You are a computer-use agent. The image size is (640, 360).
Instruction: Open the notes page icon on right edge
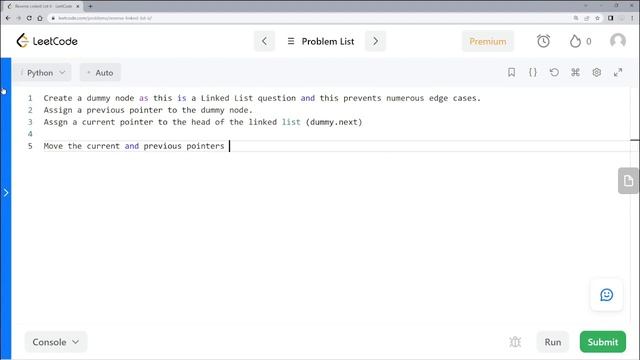coord(628,180)
